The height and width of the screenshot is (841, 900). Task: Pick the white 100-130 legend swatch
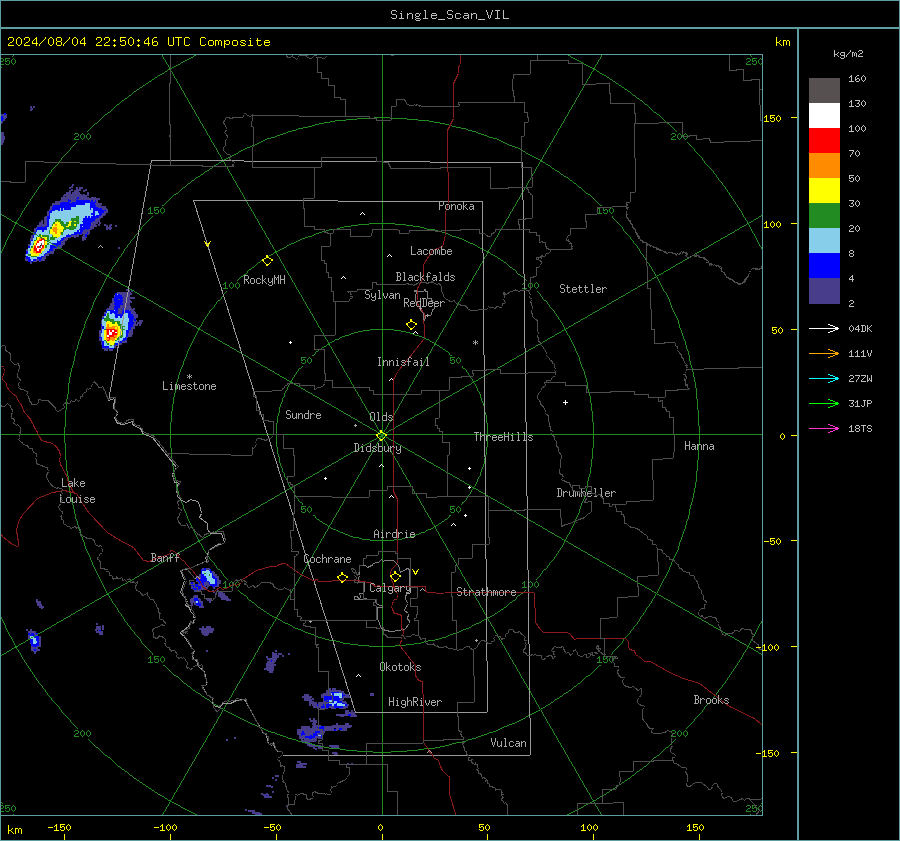[x=824, y=116]
